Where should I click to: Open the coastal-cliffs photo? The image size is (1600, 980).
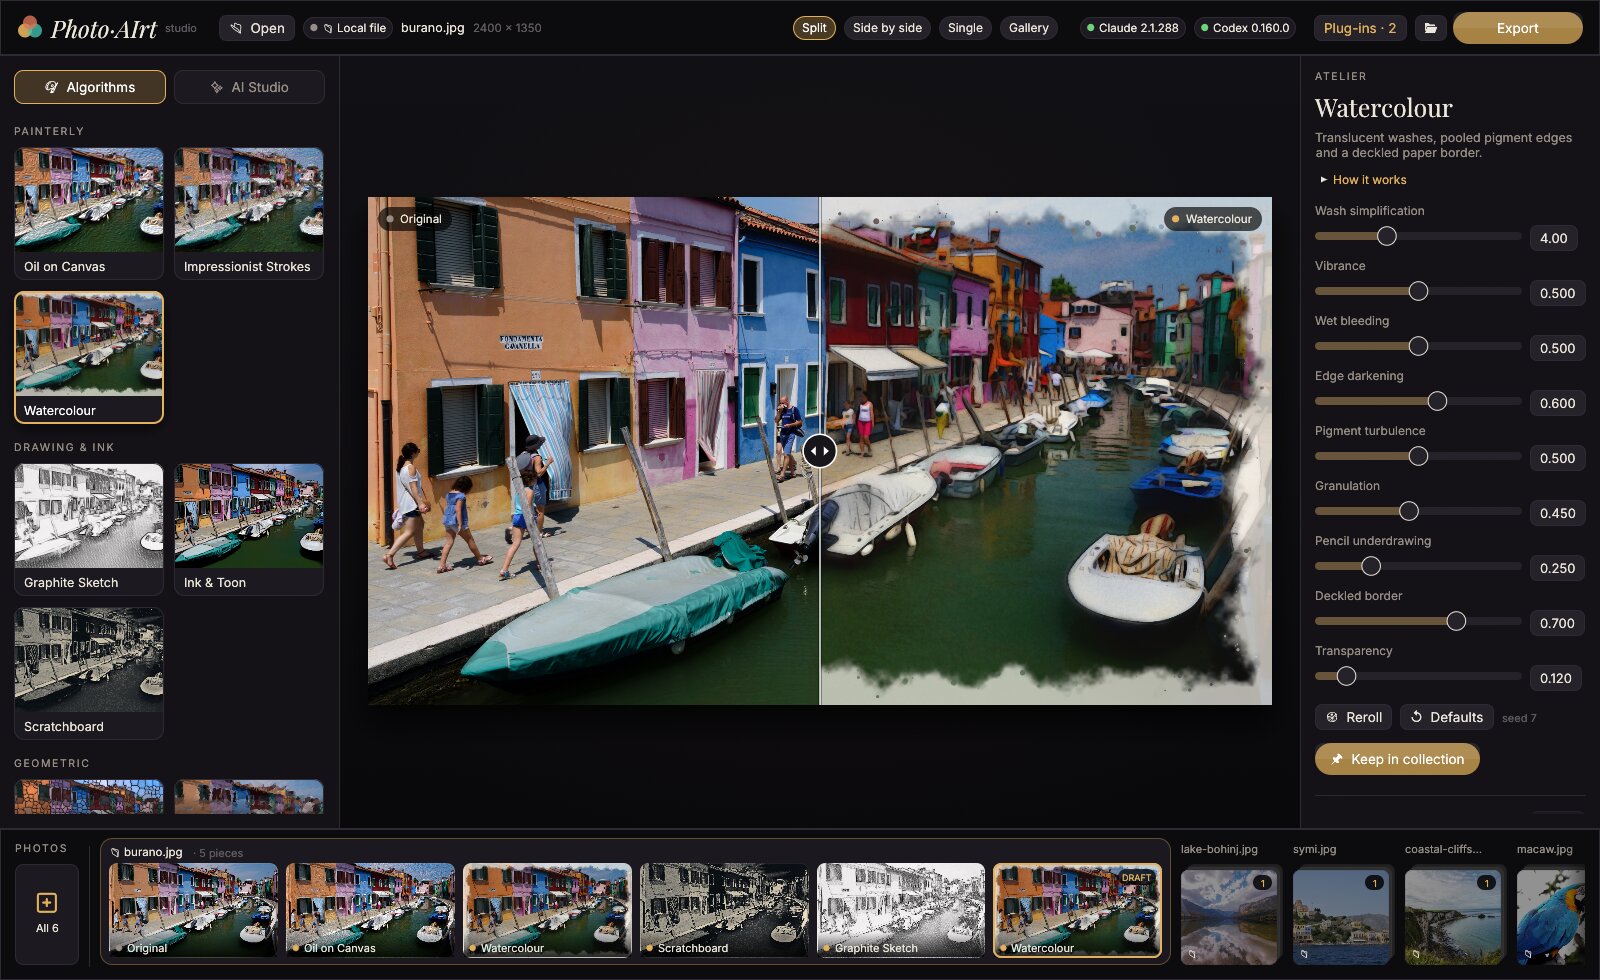coord(1453,916)
